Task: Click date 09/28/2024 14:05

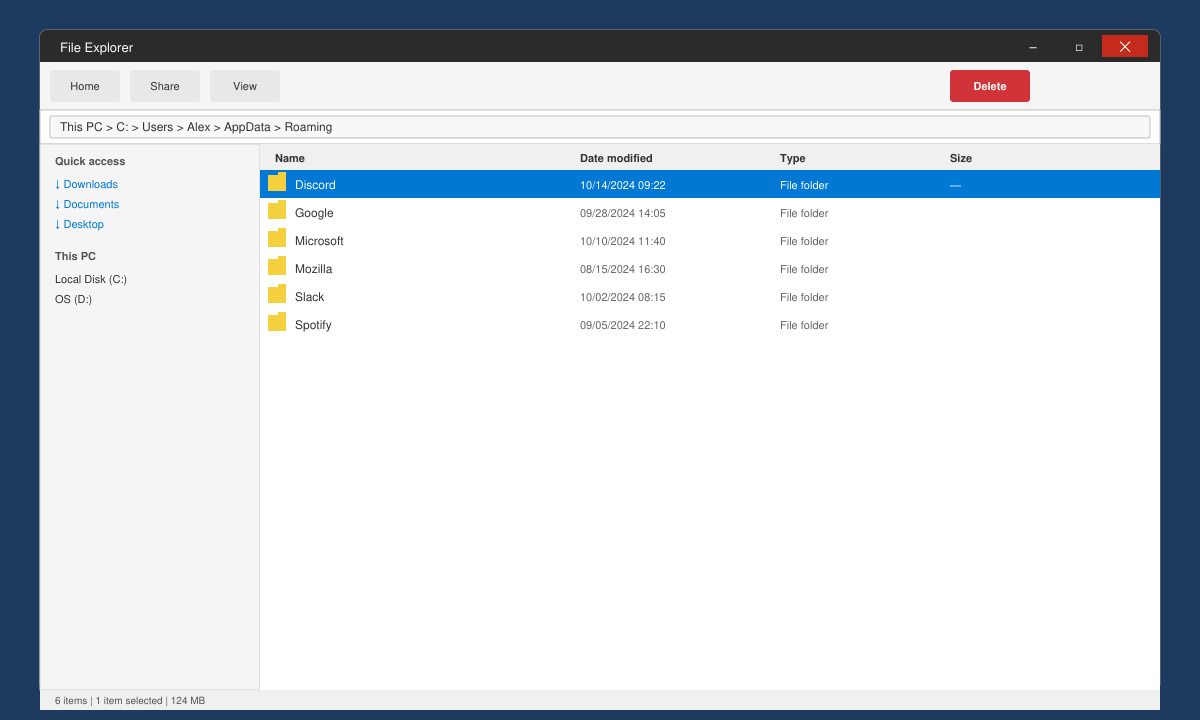Action: [x=623, y=213]
